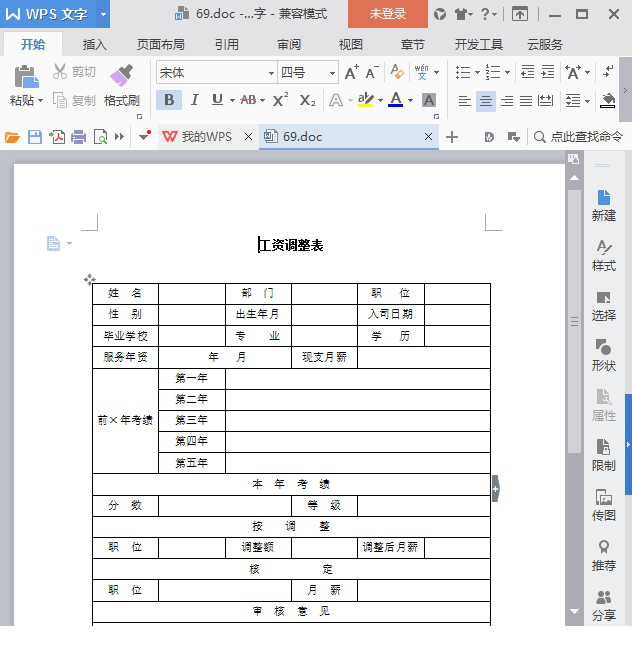Center align the paragraph
This screenshot has height=651, width=632.
(x=485, y=100)
